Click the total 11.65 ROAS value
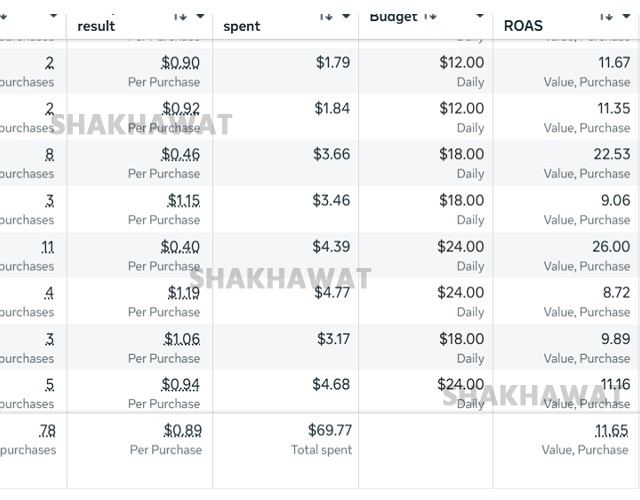 point(612,430)
